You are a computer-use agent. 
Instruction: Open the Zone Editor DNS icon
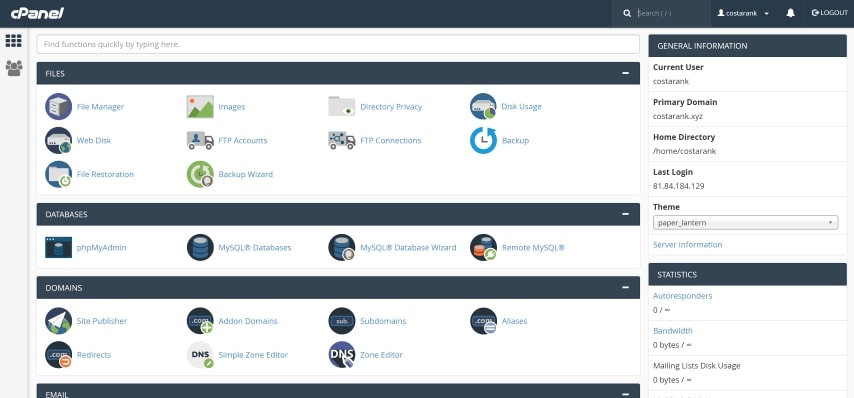click(x=341, y=354)
